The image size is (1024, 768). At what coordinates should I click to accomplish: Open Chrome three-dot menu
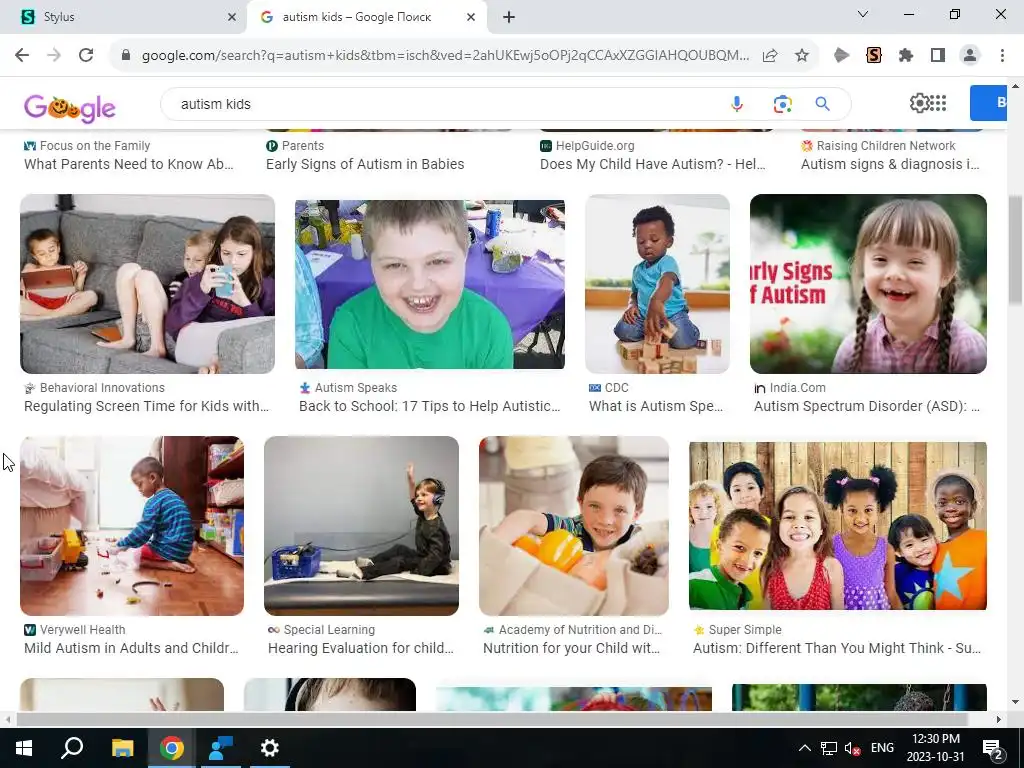point(1002,56)
